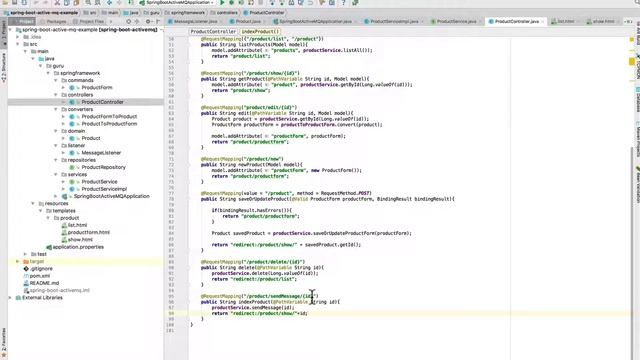The image size is (640, 360).
Task: Click the indexProduct() editor breadcrumb
Action: click(x=260, y=31)
